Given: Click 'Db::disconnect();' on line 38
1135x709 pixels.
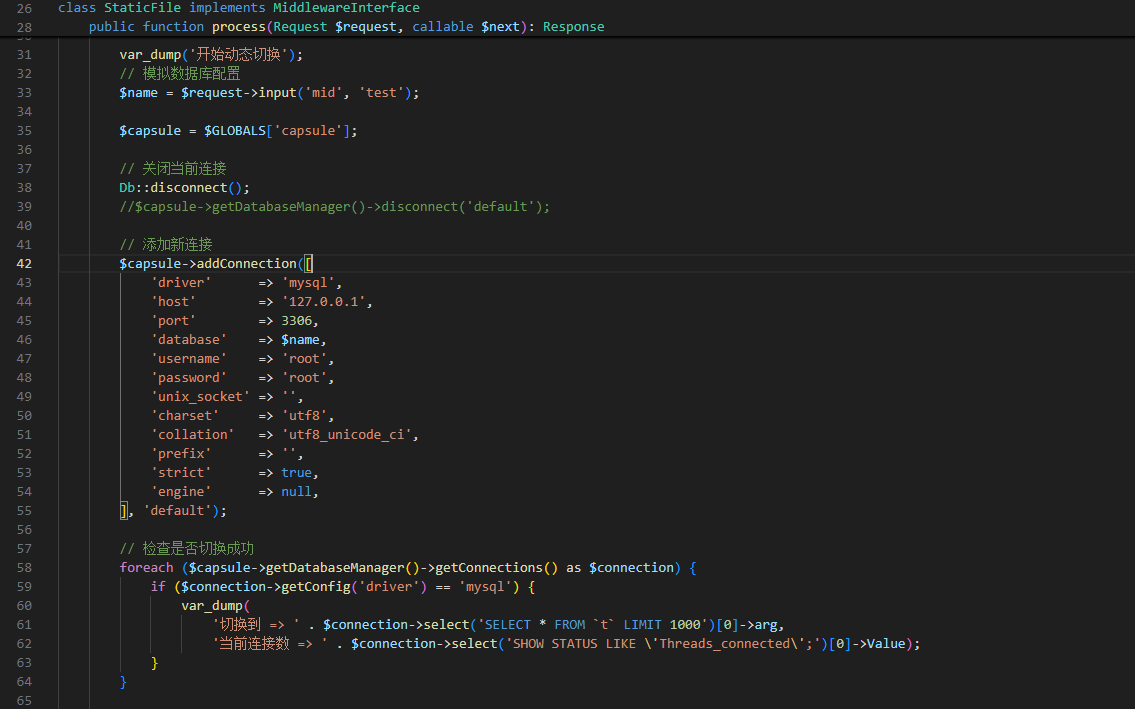Looking at the screenshot, I should 185,188.
